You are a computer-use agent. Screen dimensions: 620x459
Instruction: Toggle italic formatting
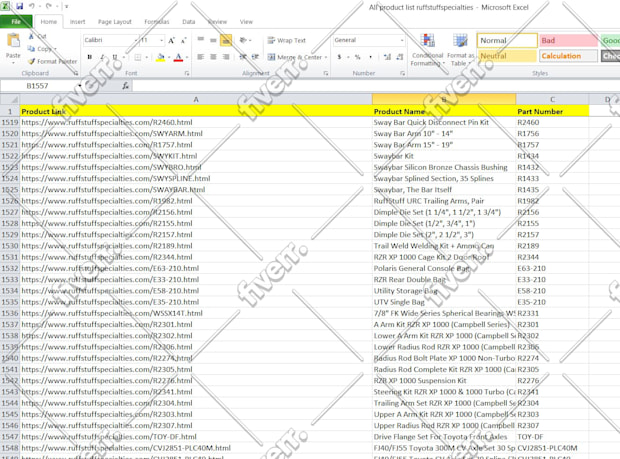[x=102, y=57]
